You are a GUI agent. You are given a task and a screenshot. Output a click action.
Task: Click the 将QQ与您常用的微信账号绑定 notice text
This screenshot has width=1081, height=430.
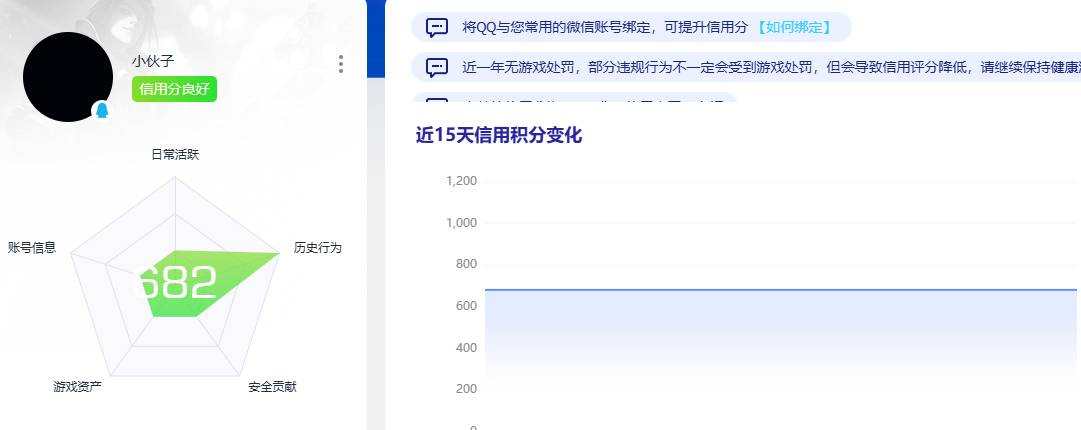605,28
